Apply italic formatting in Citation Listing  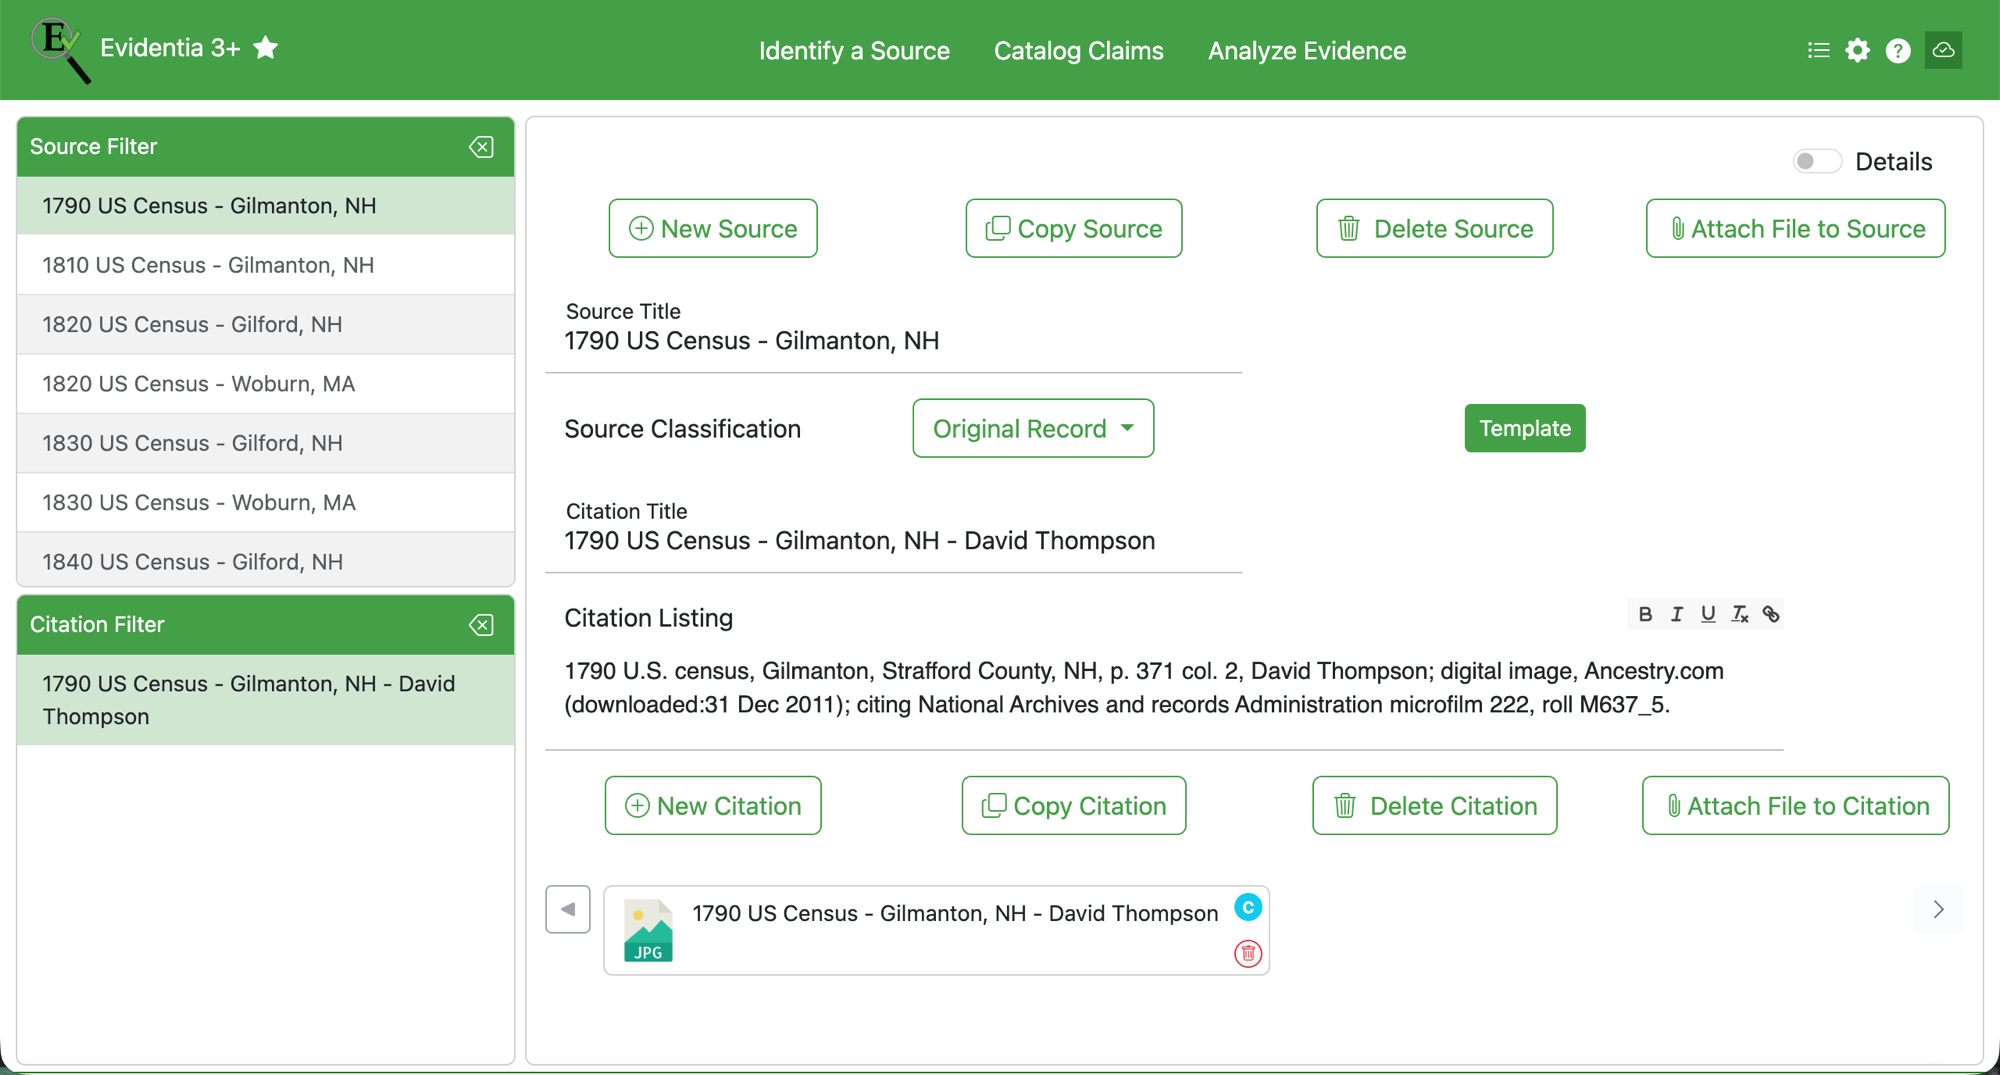[1677, 614]
